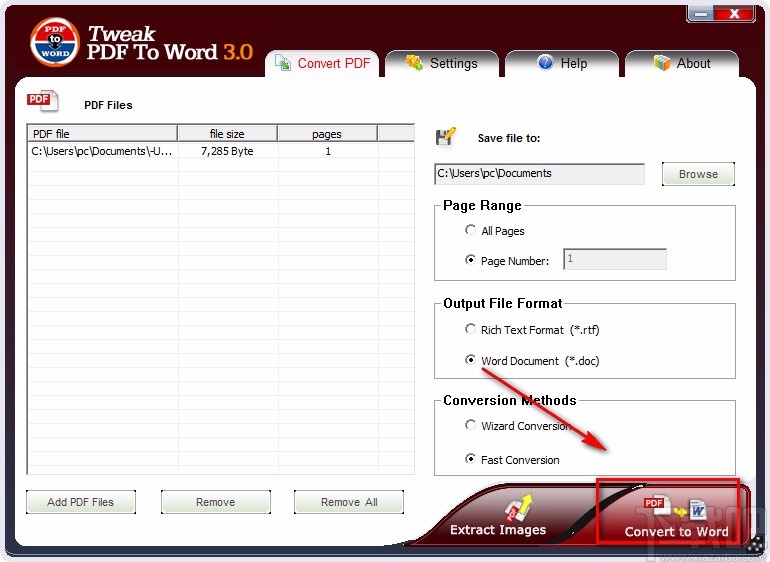Viewport: 770px width, 562px height.
Task: Select Wizard Conversion method
Action: (470, 425)
